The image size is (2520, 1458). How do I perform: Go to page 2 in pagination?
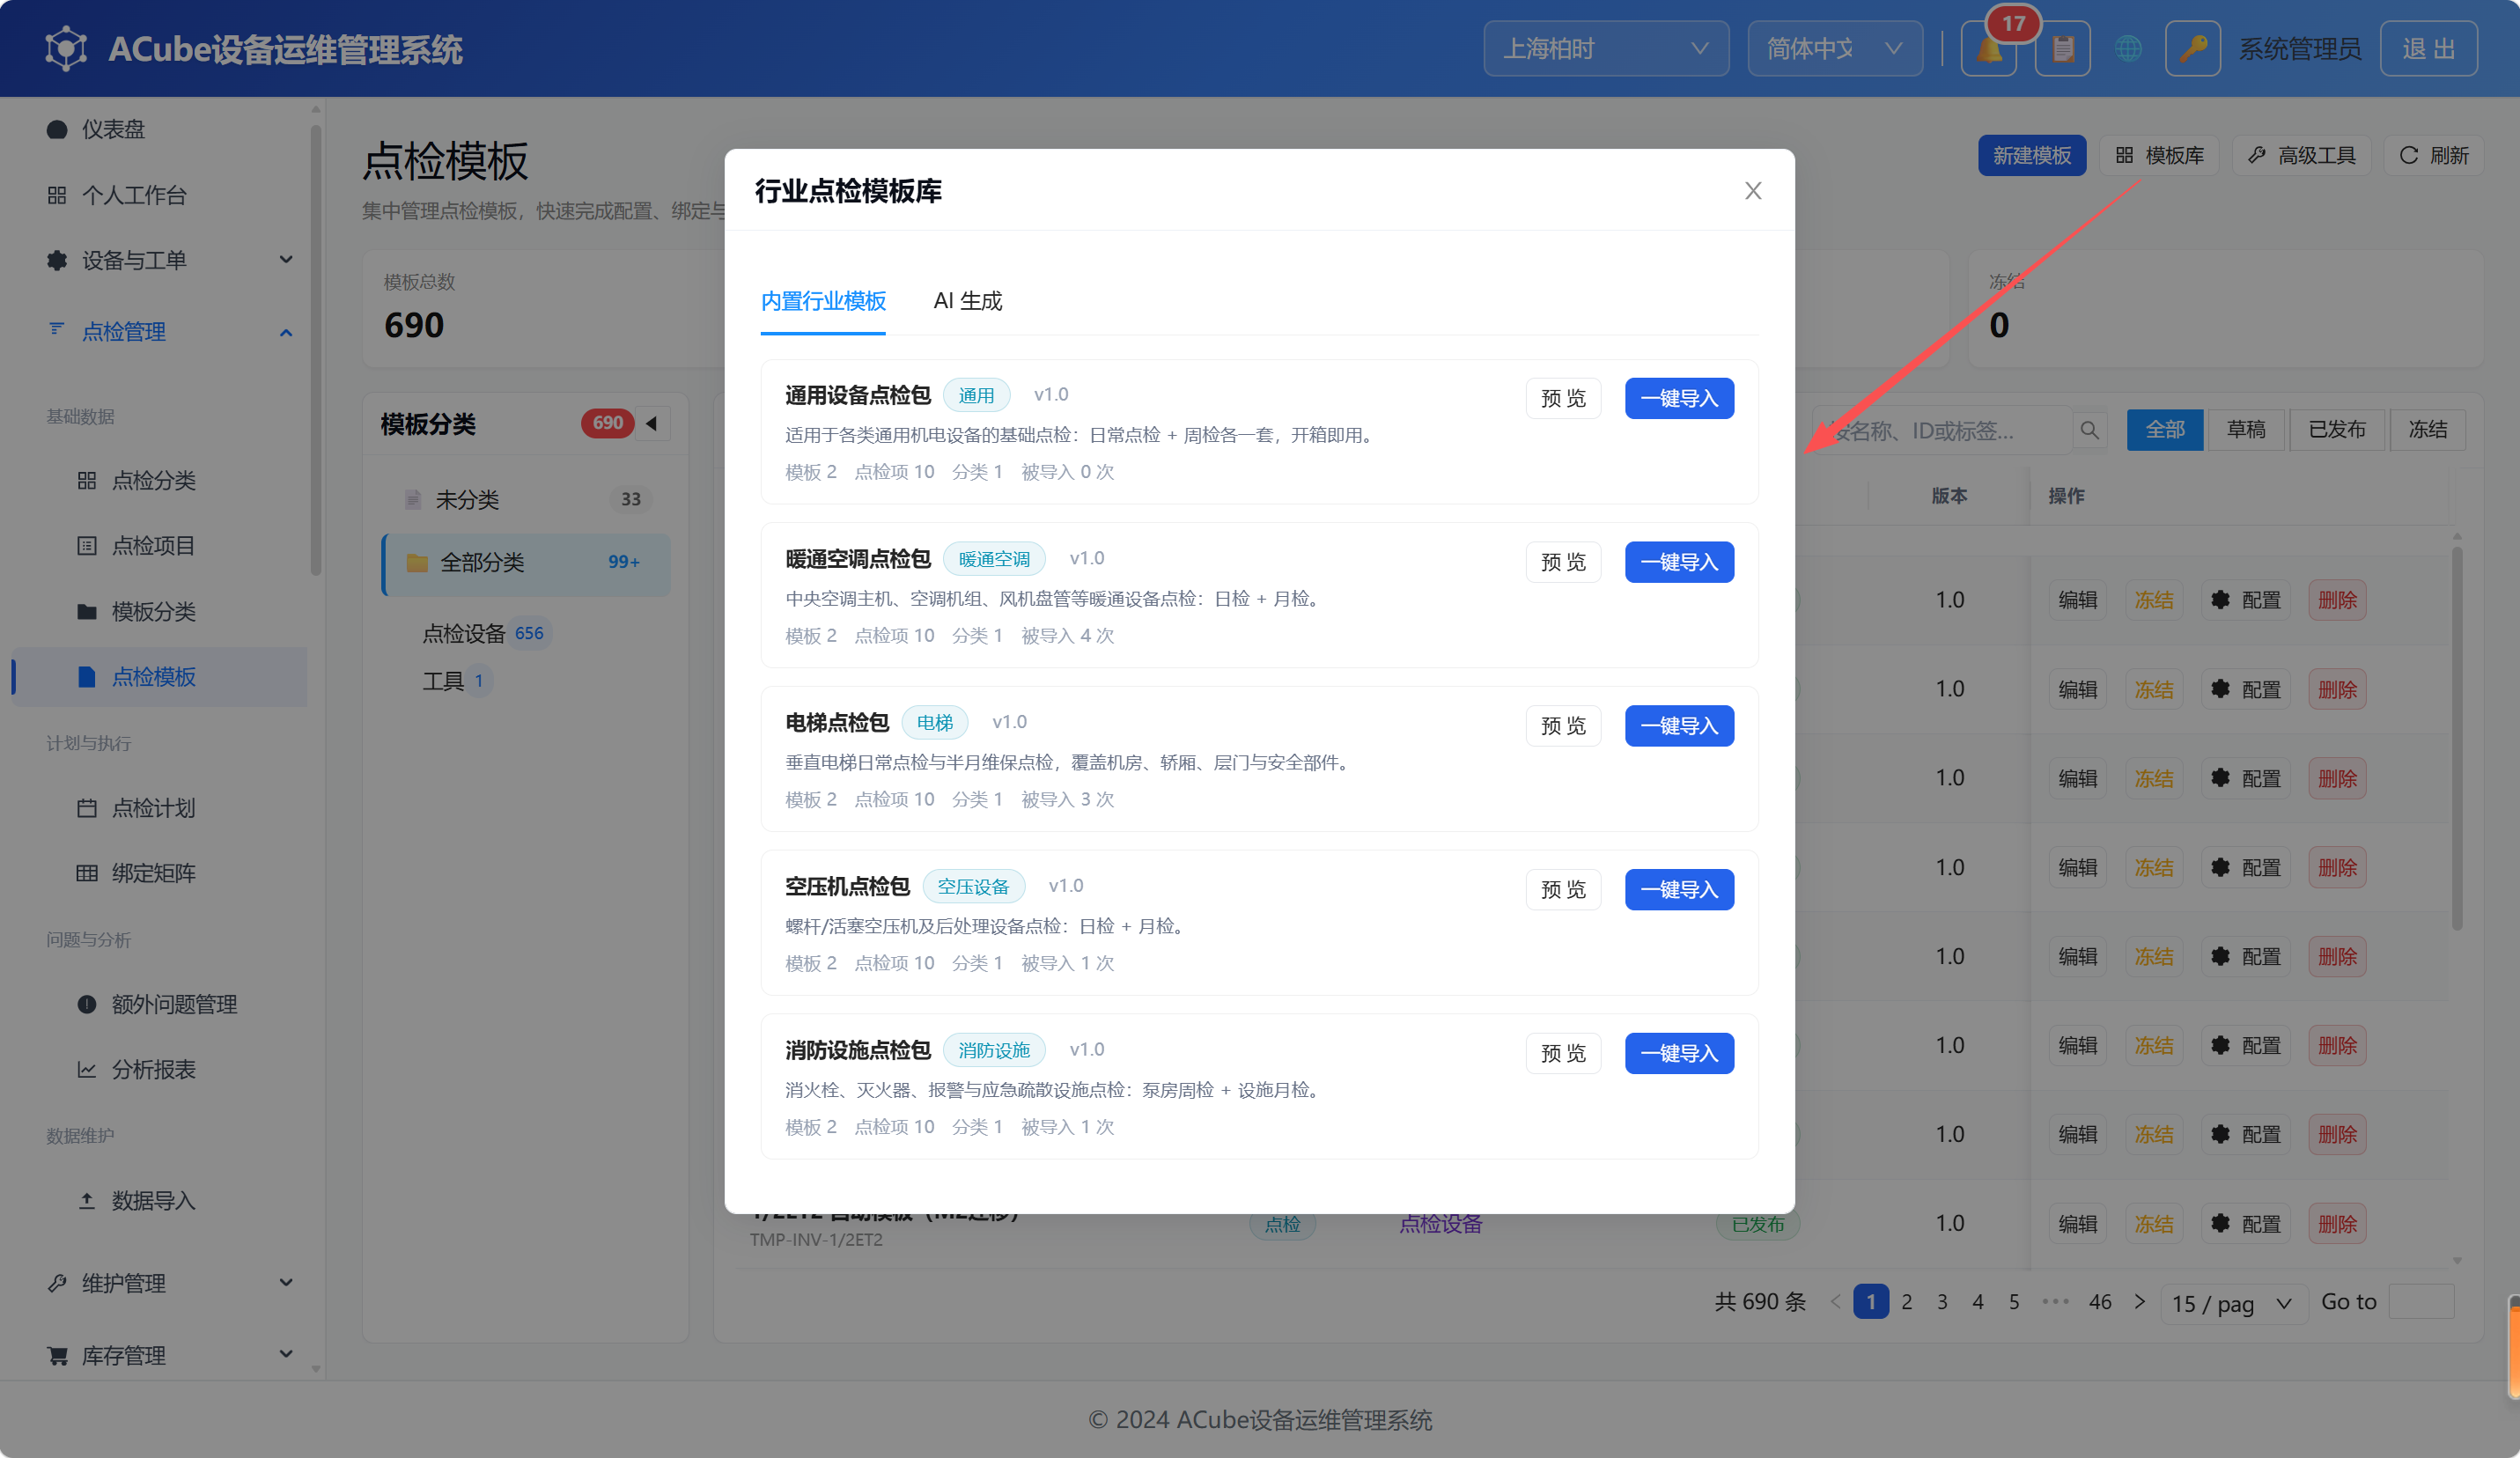[x=1907, y=1302]
